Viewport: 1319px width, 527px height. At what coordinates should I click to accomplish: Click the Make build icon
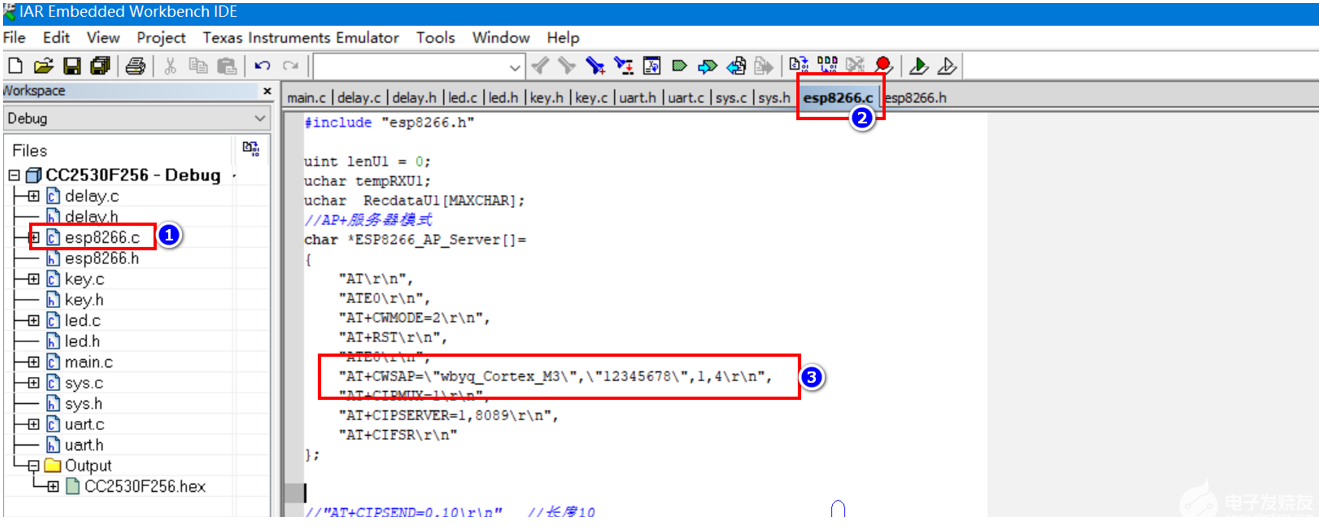click(827, 66)
